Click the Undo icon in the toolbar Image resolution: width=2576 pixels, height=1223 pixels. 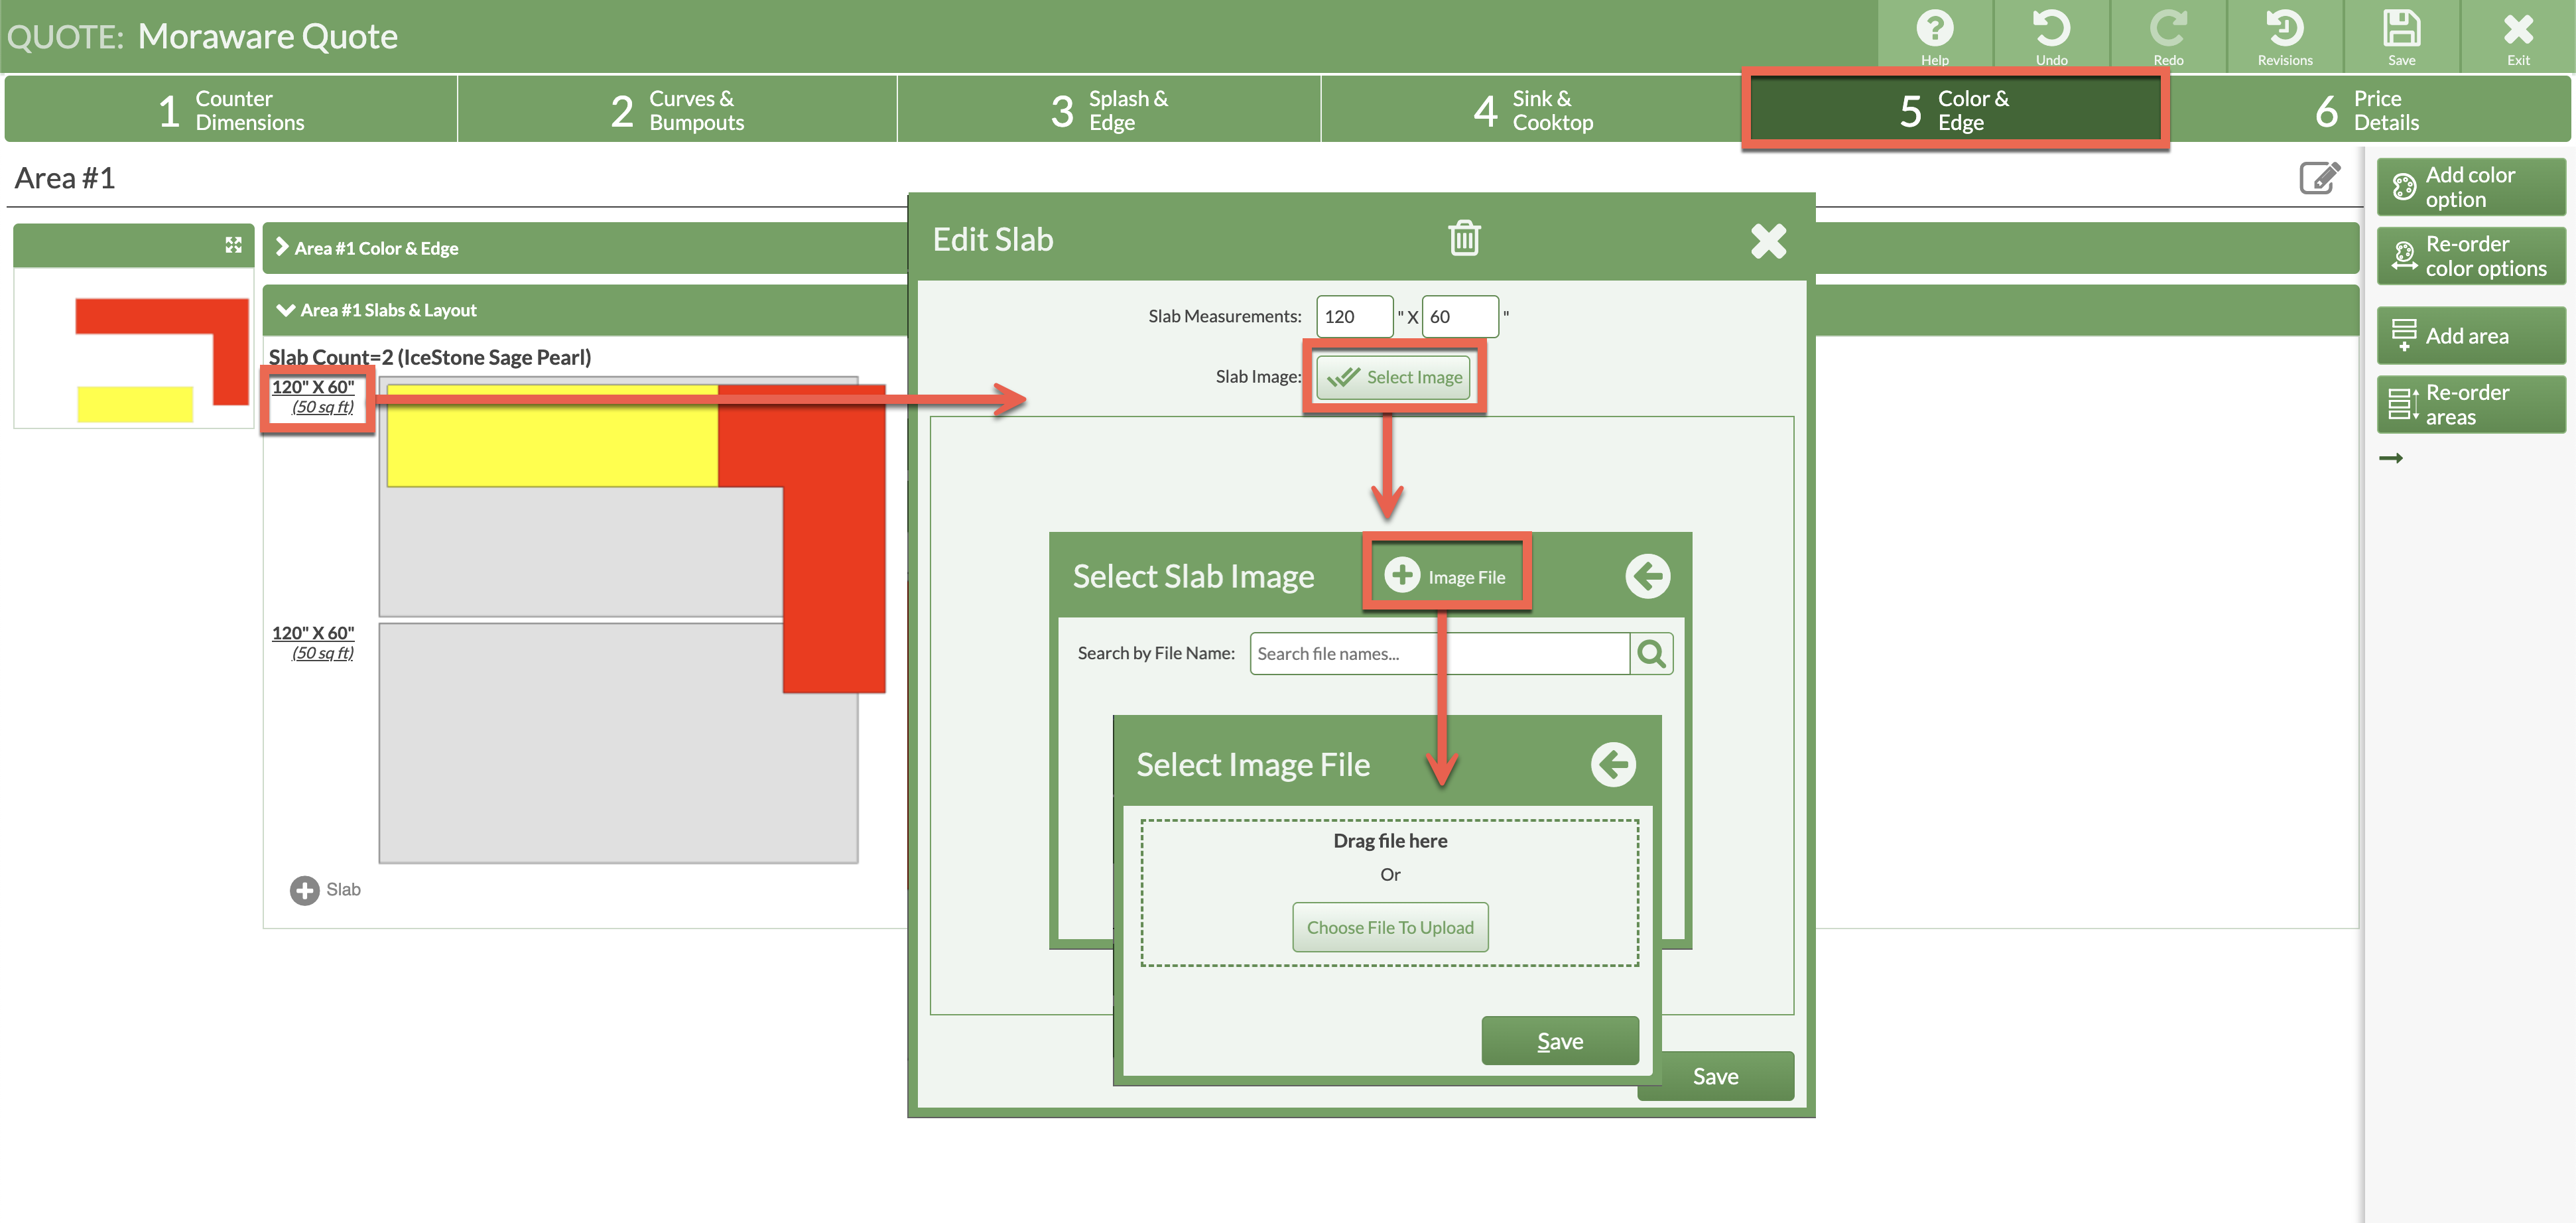(2052, 30)
